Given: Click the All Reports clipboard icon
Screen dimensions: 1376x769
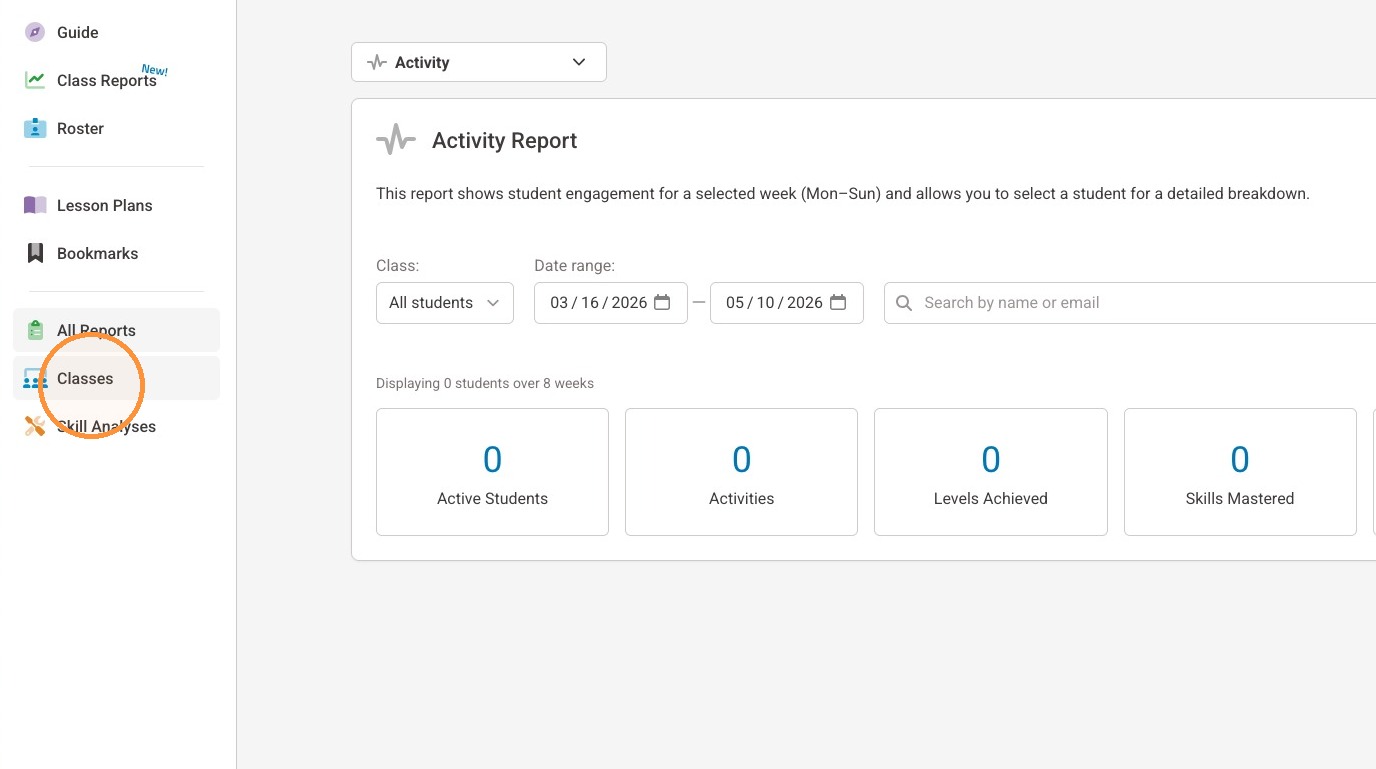Looking at the screenshot, I should pyautogui.click(x=35, y=330).
